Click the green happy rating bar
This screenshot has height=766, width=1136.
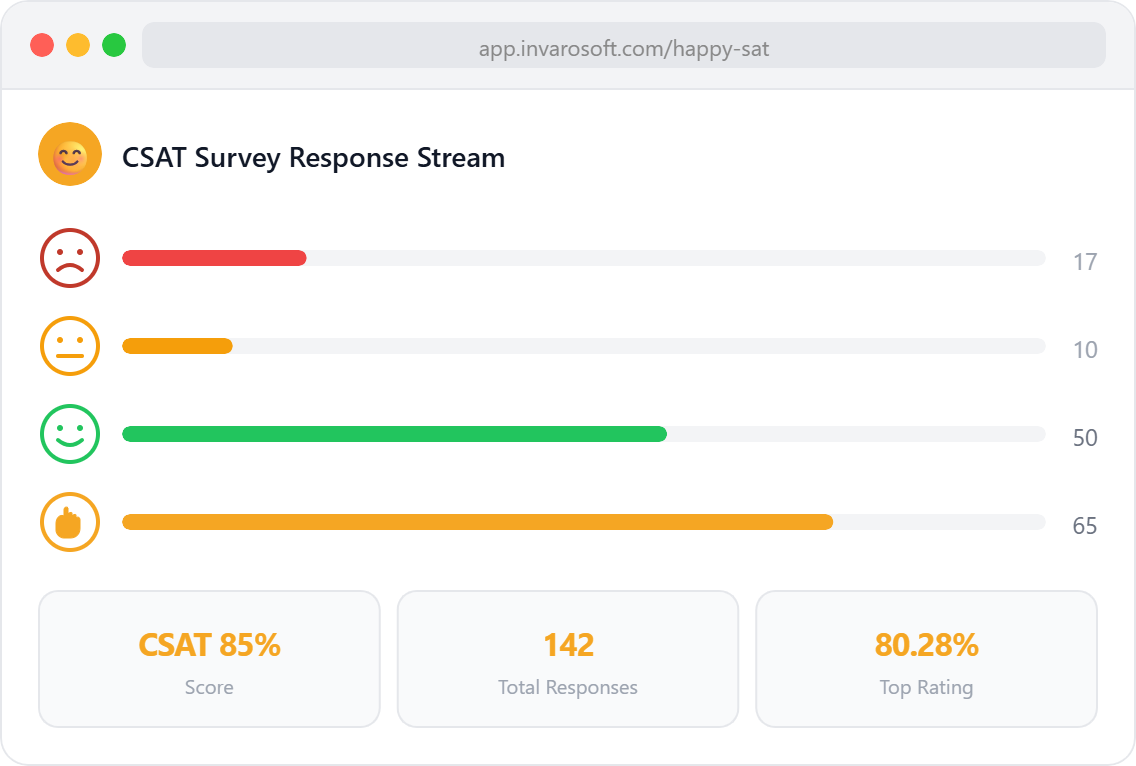point(395,434)
